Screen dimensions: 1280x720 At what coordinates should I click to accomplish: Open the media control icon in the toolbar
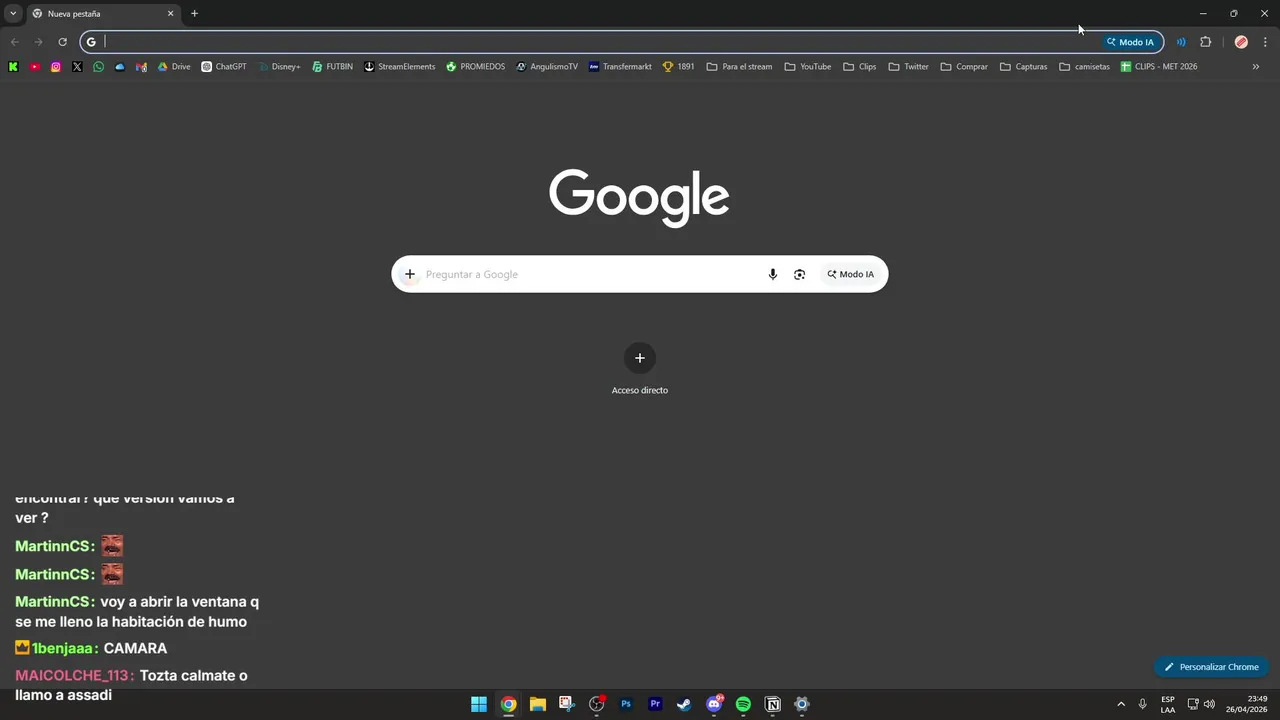pyautogui.click(x=1181, y=42)
